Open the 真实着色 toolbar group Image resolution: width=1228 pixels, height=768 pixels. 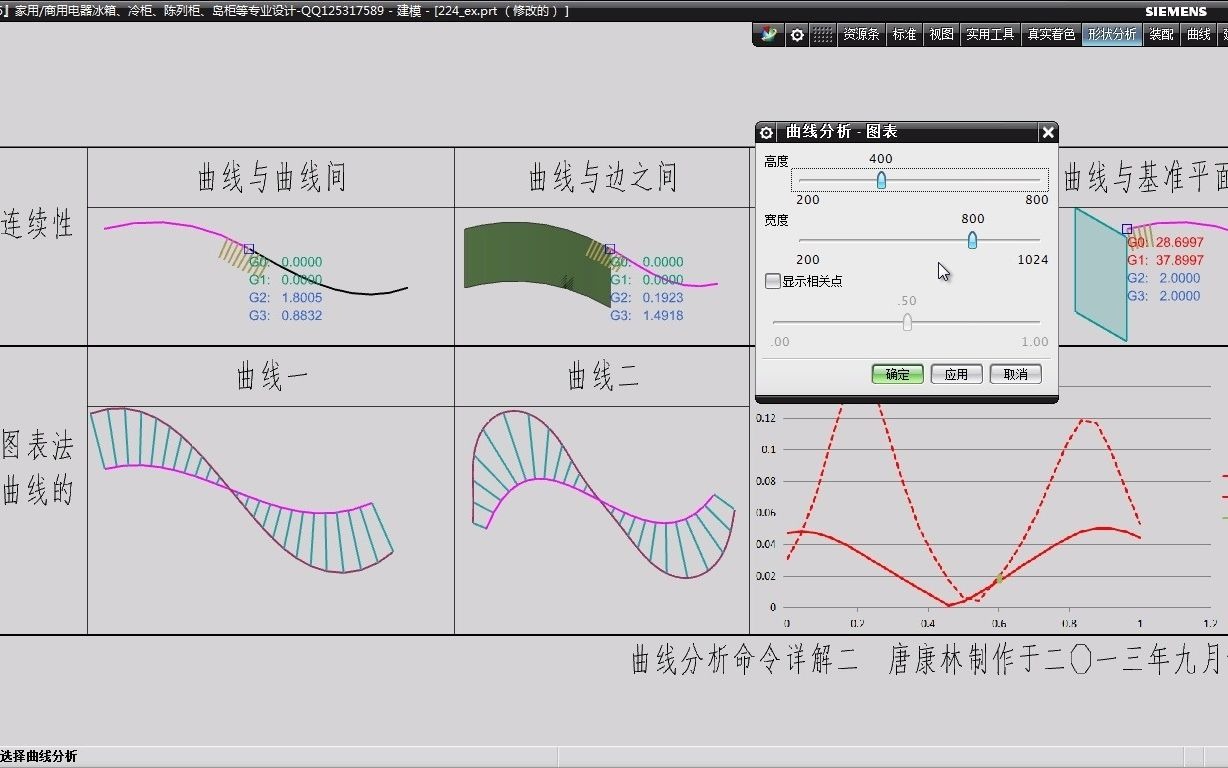1050,34
